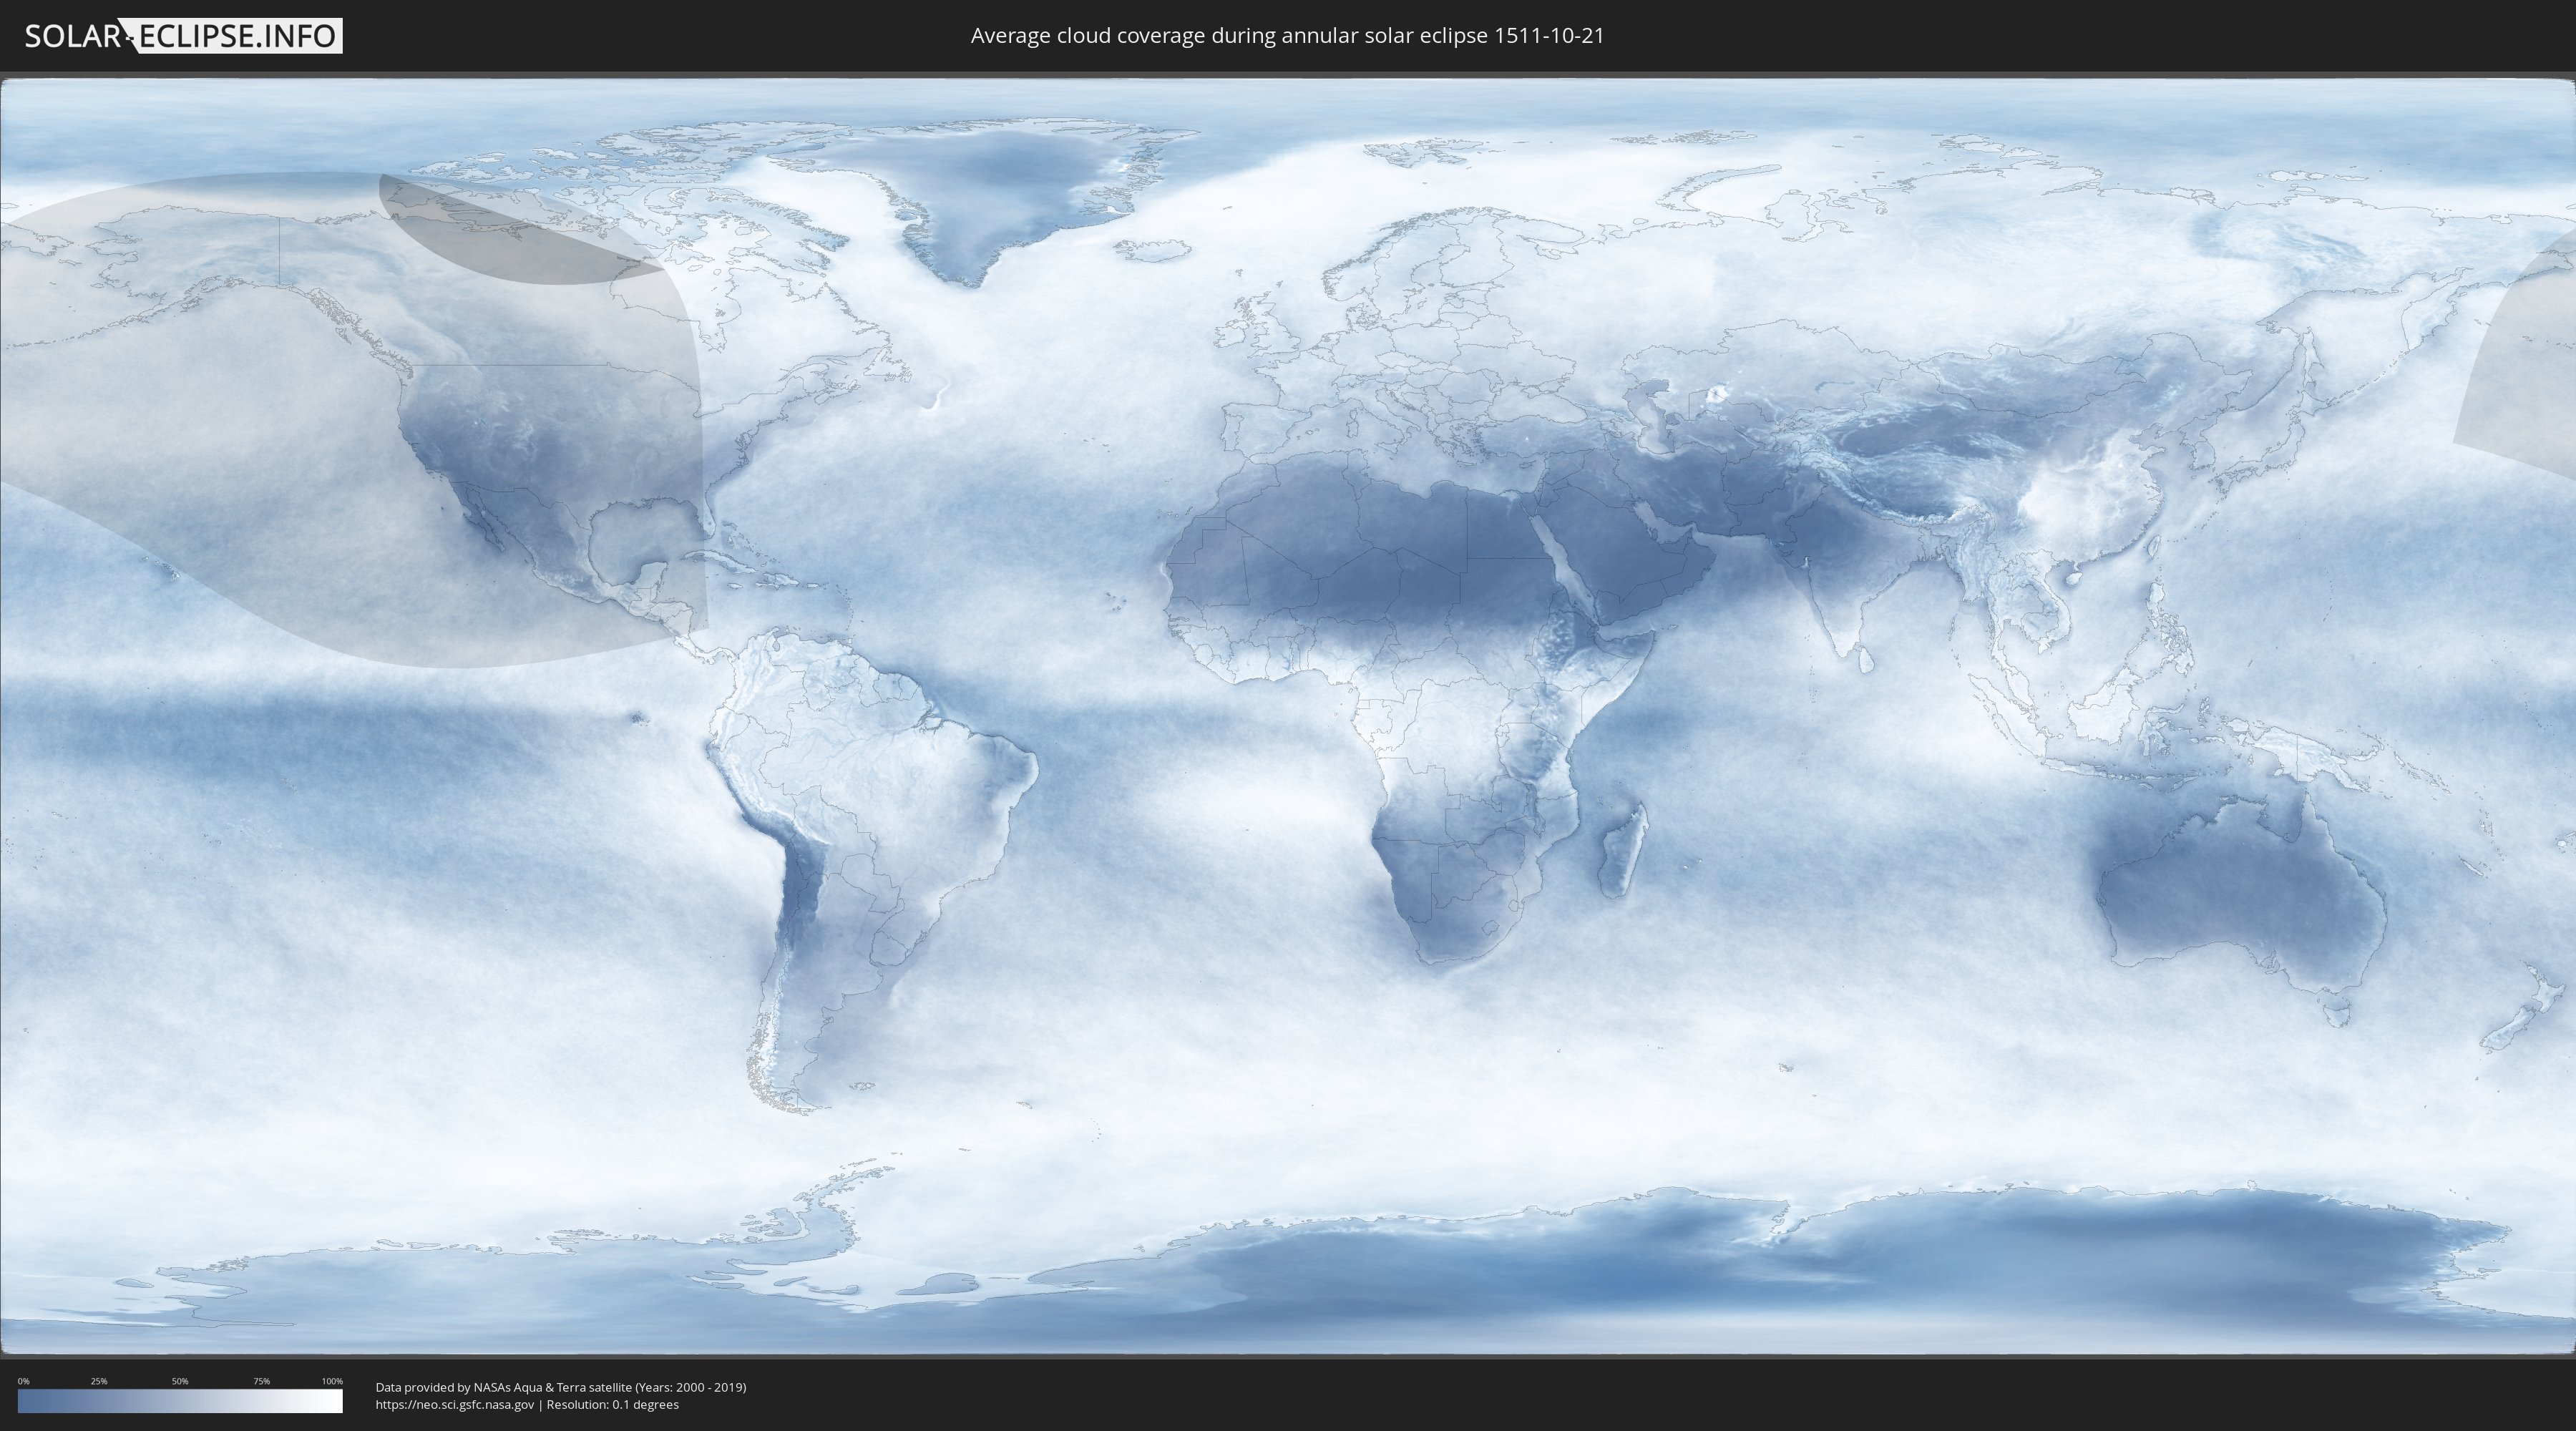Open the neo.sci.gsfc.nasa.gov link
The width and height of the screenshot is (2576, 1431).
click(x=454, y=1405)
